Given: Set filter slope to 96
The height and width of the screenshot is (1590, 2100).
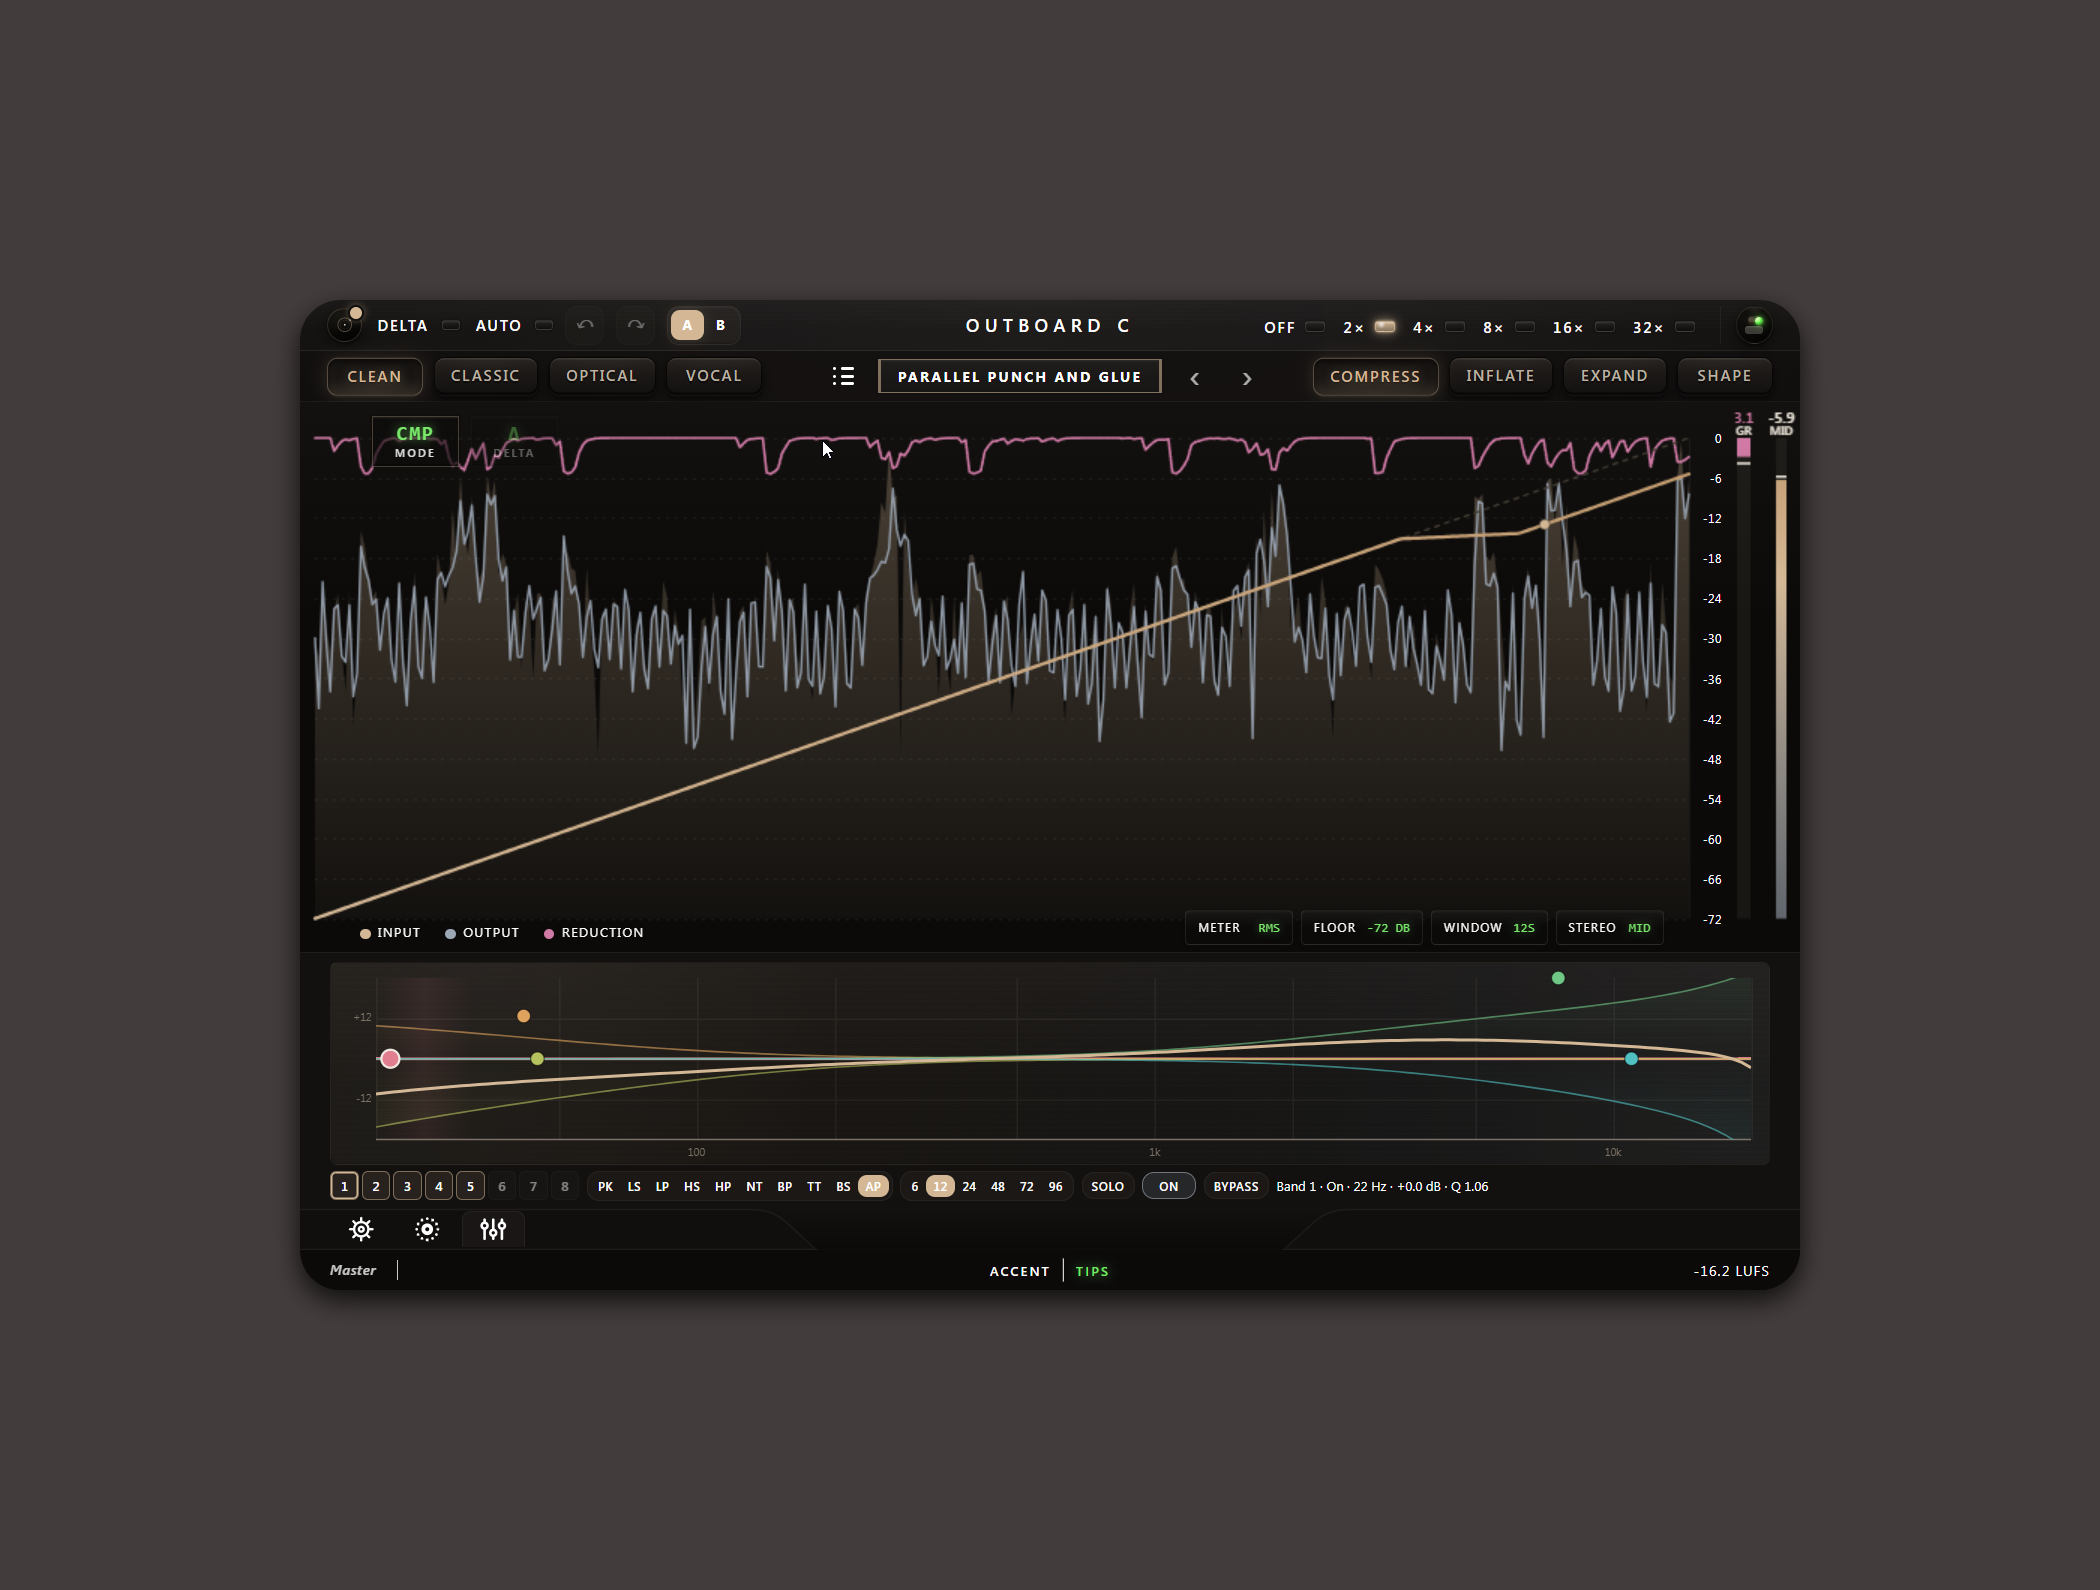Looking at the screenshot, I should pyautogui.click(x=1055, y=1186).
